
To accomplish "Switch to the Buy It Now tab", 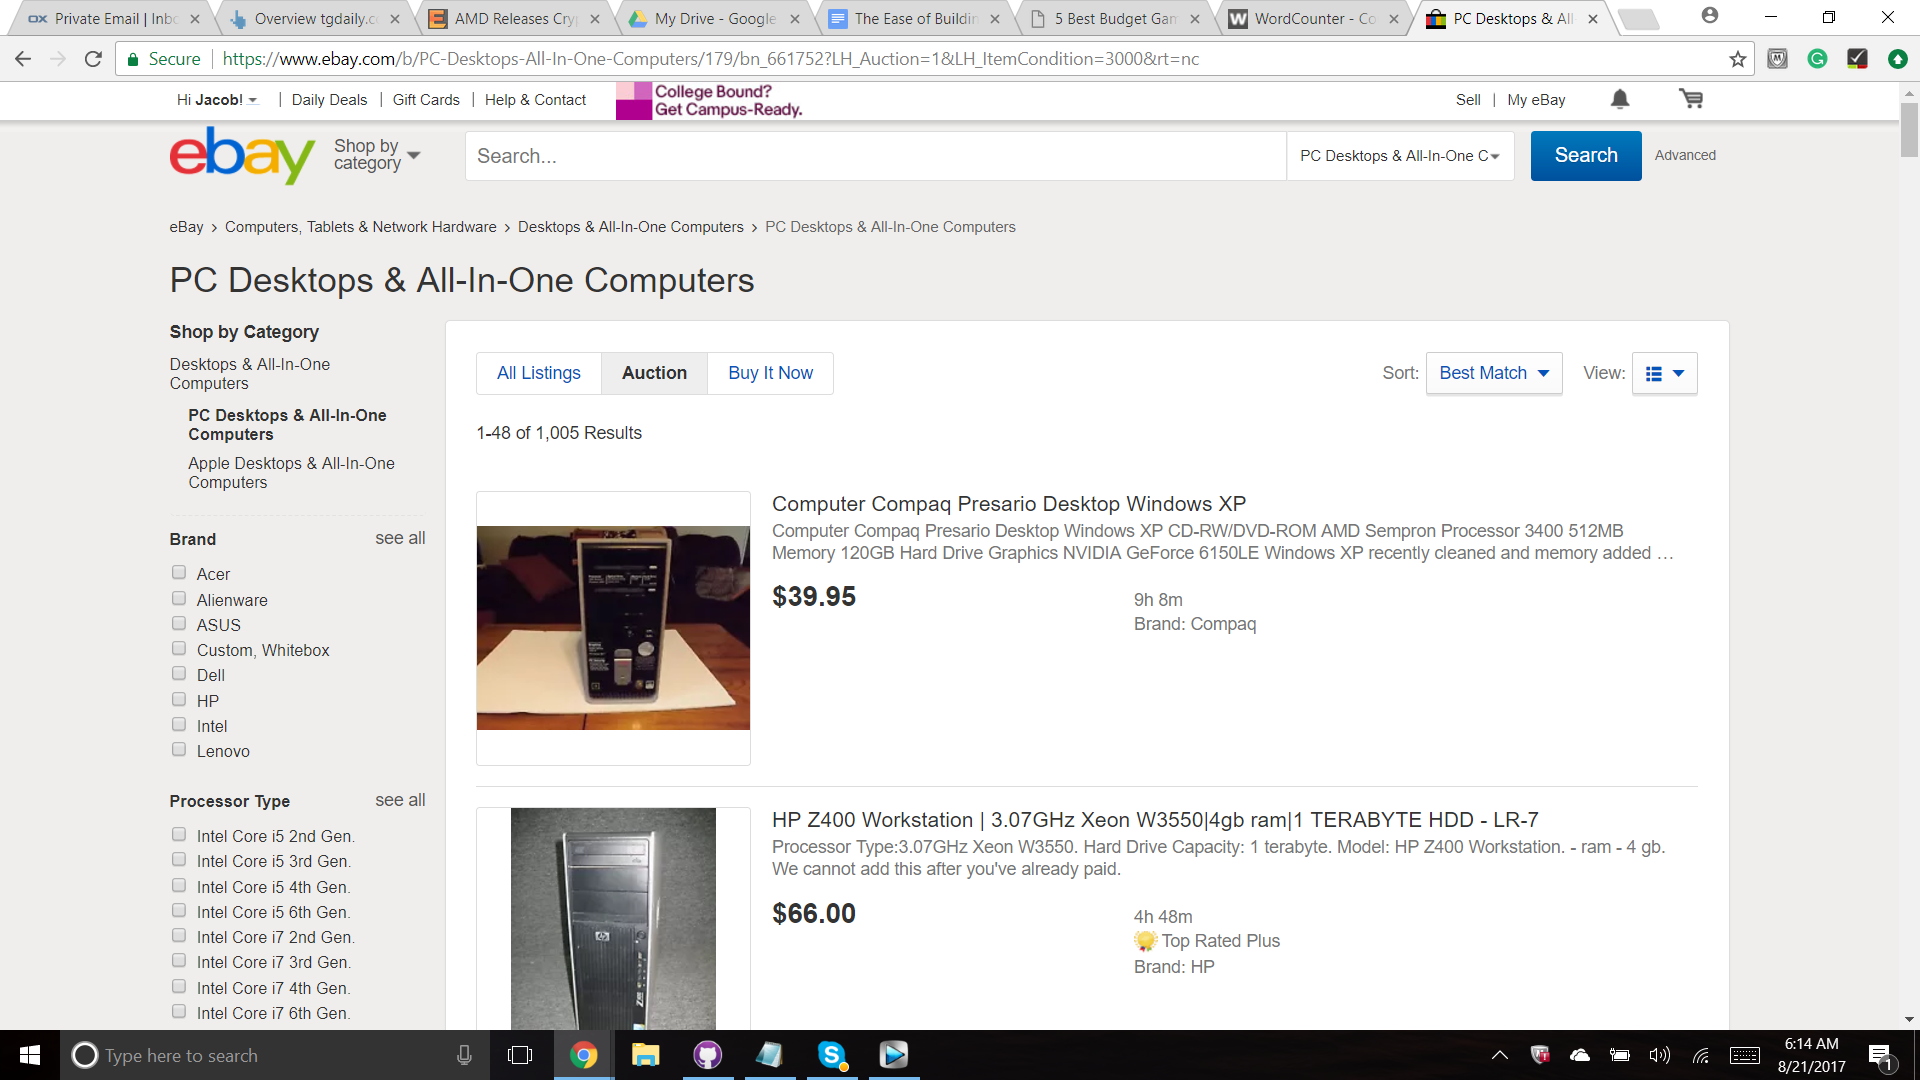I will (770, 373).
